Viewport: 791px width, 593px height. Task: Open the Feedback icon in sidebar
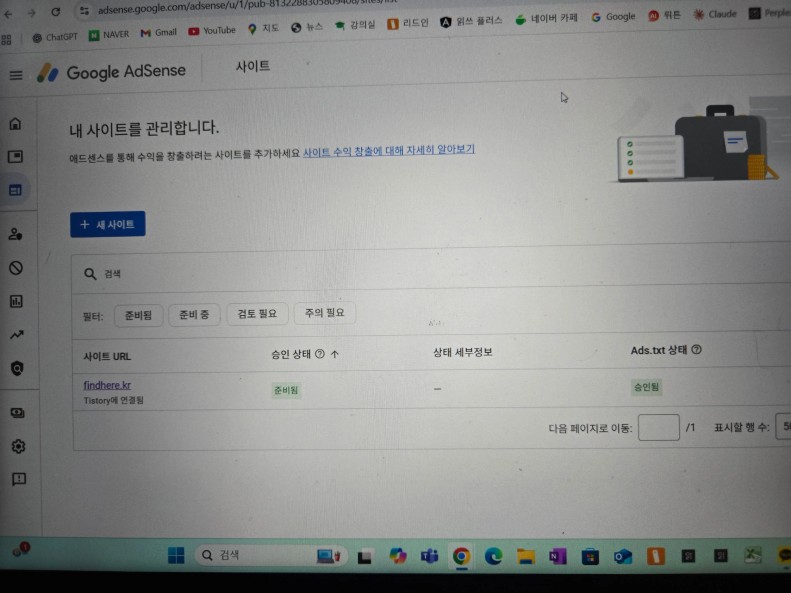19,479
